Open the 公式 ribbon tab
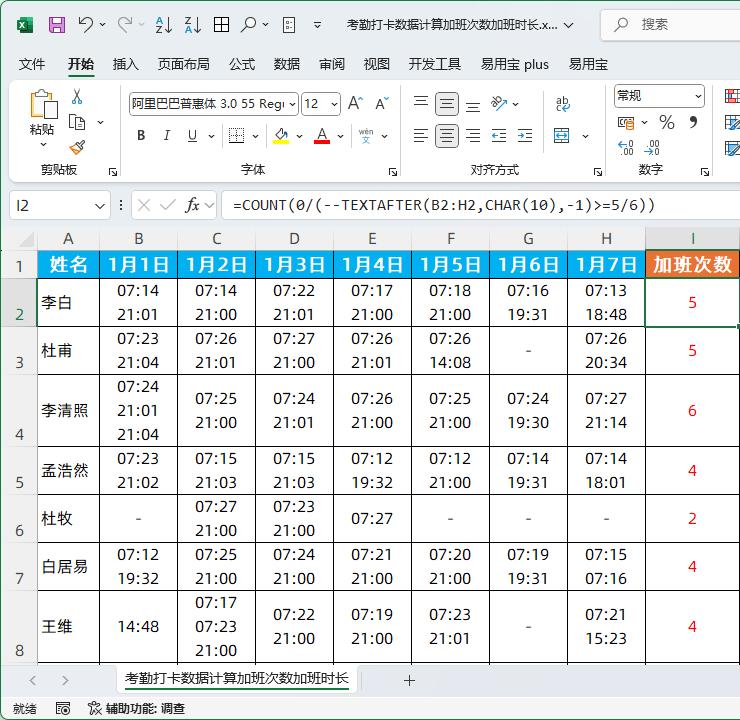 [242, 64]
